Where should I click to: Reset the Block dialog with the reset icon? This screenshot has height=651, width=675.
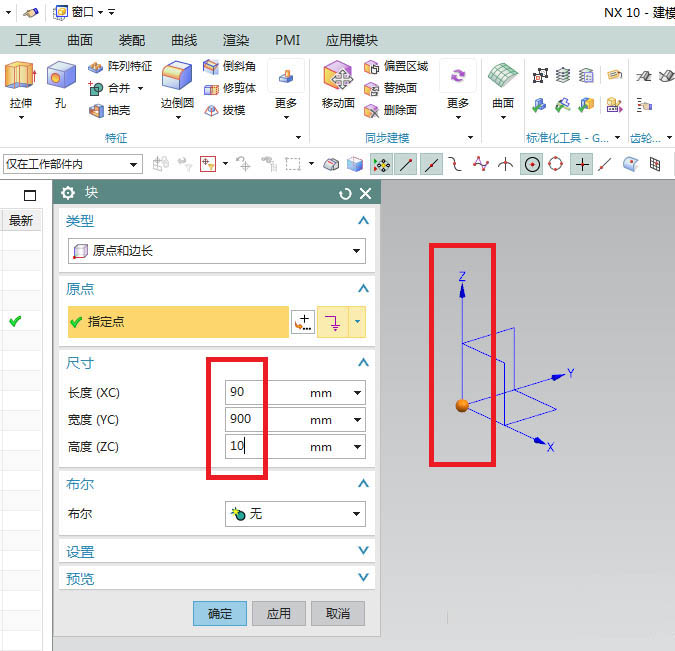tap(345, 194)
